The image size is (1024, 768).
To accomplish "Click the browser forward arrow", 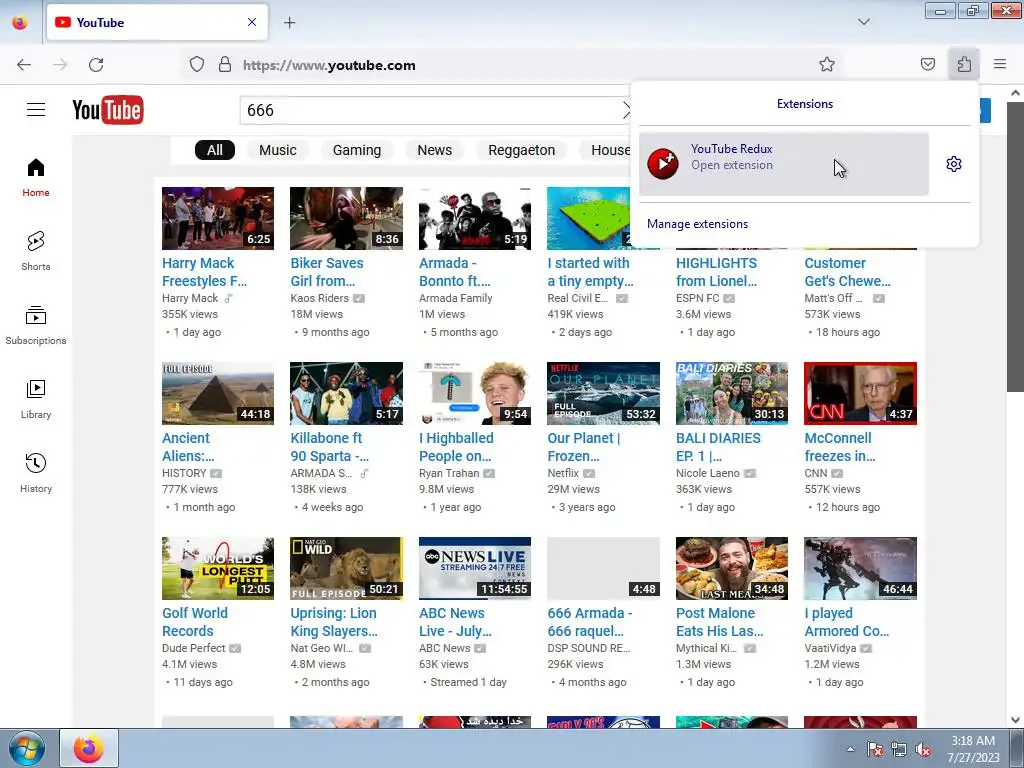I will (x=60, y=65).
